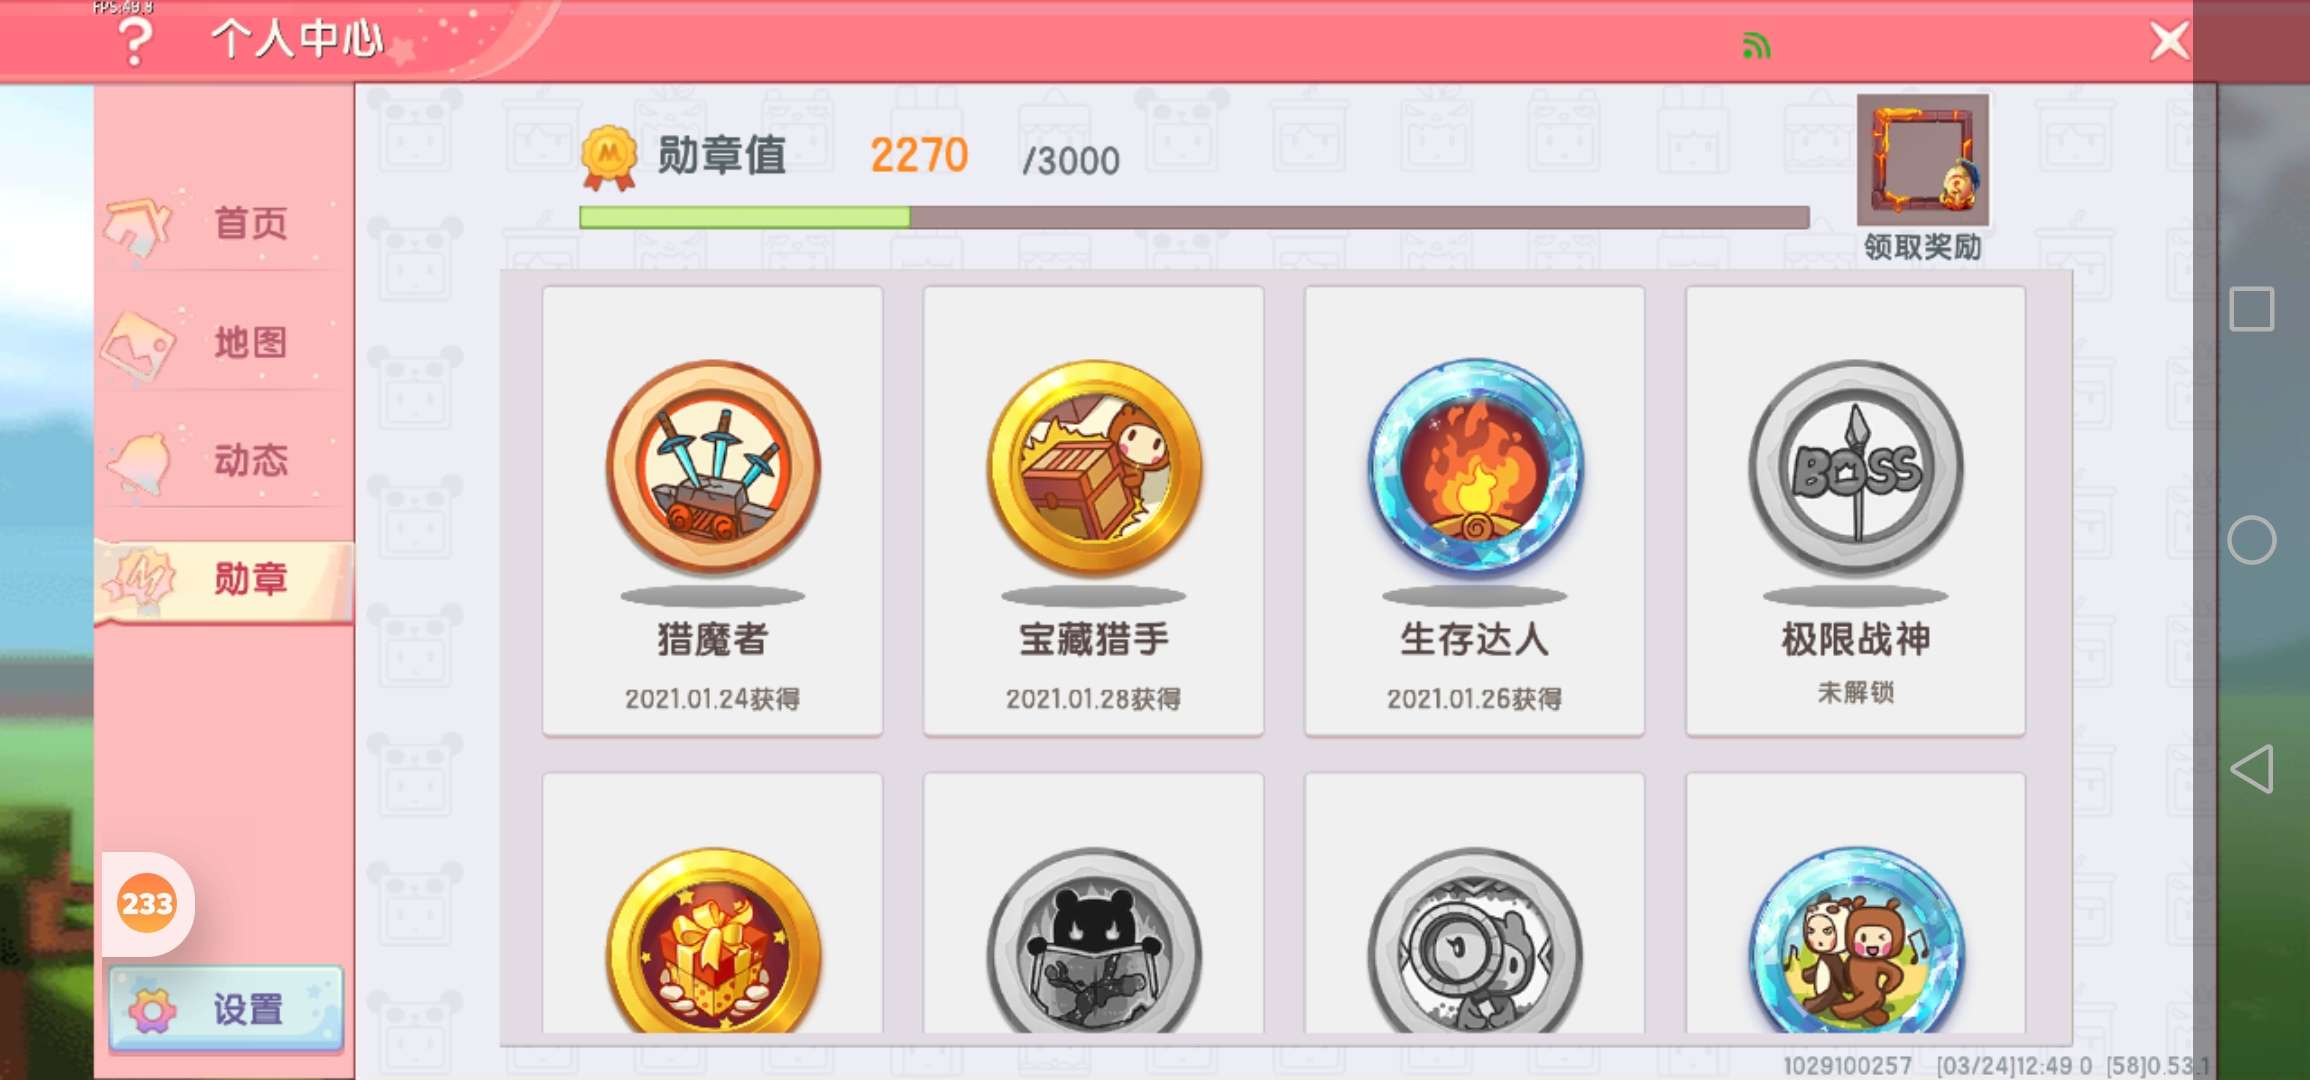Switch to the 地图 map tab

[x=225, y=342]
